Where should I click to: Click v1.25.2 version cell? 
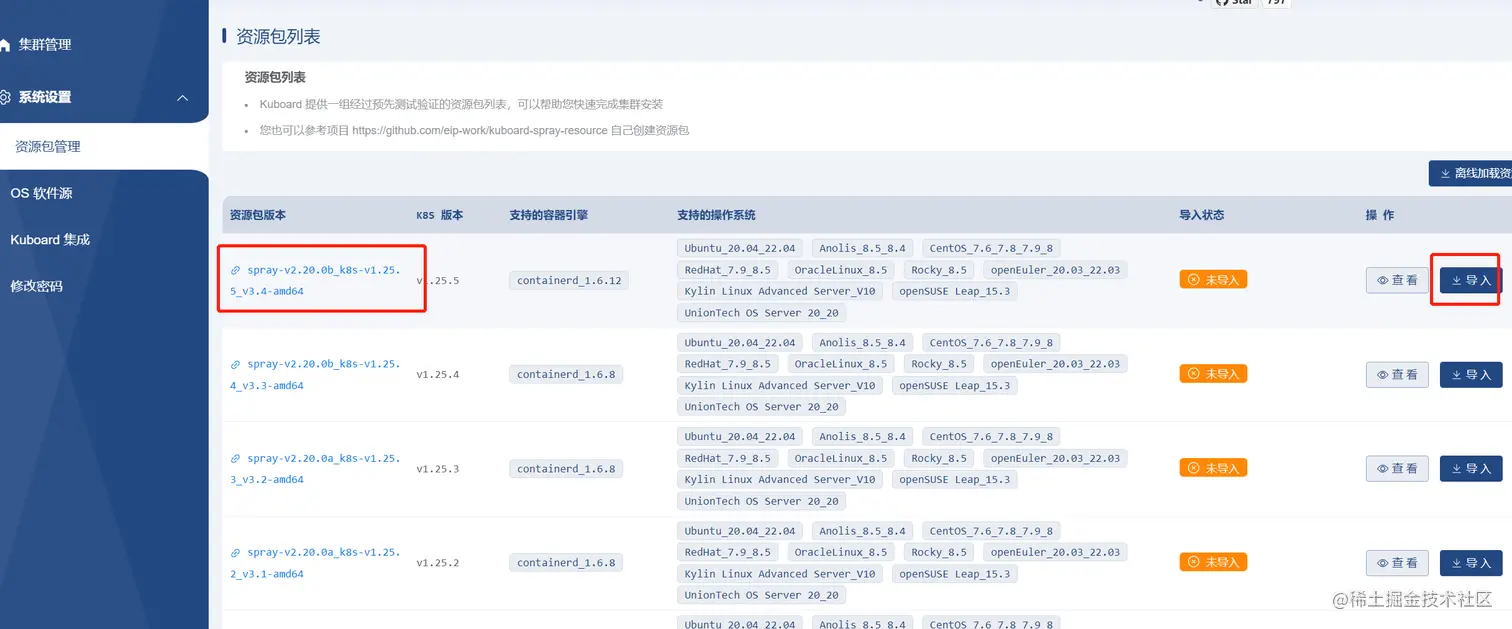tap(438, 563)
